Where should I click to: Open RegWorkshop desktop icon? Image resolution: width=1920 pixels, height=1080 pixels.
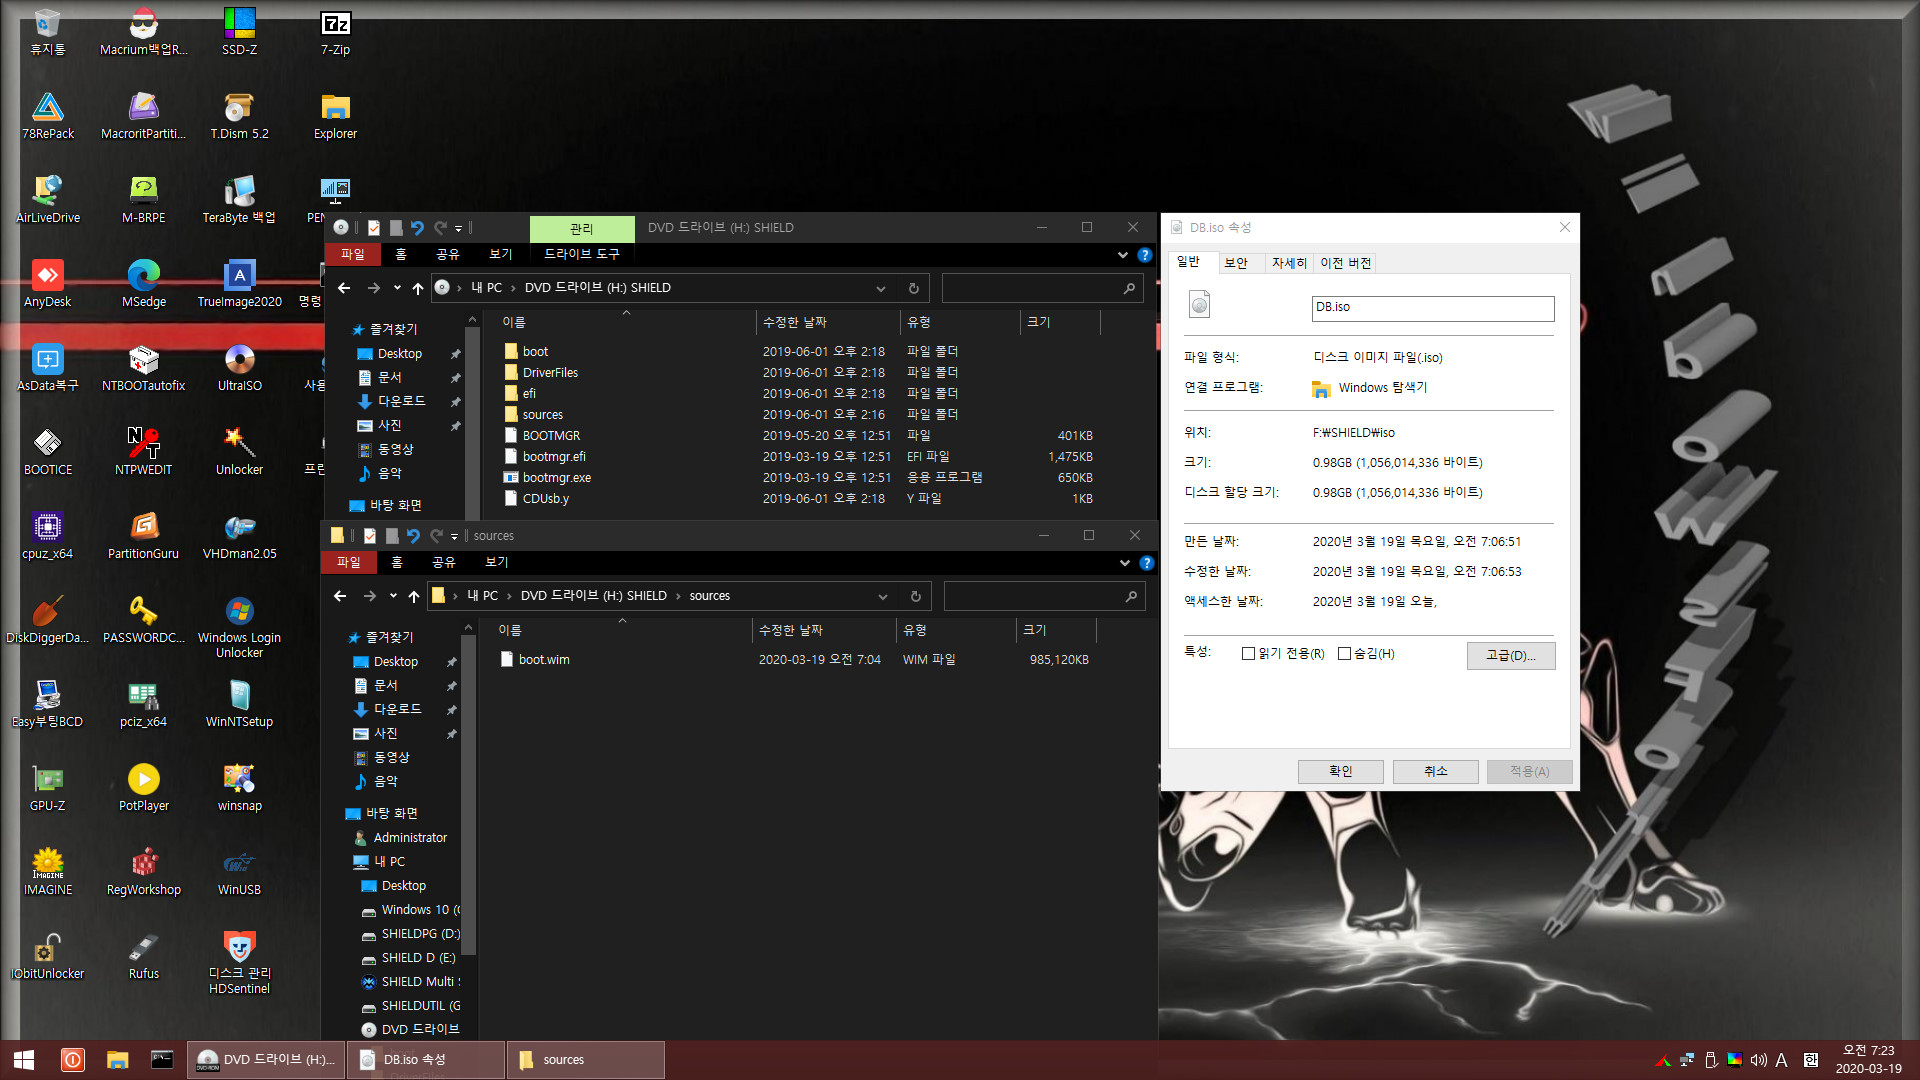click(143, 872)
